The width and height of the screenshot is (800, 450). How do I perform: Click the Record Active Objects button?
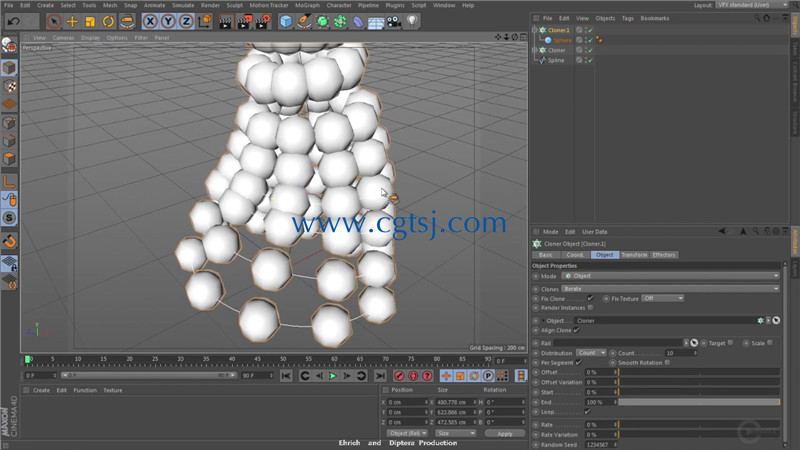[x=399, y=376]
